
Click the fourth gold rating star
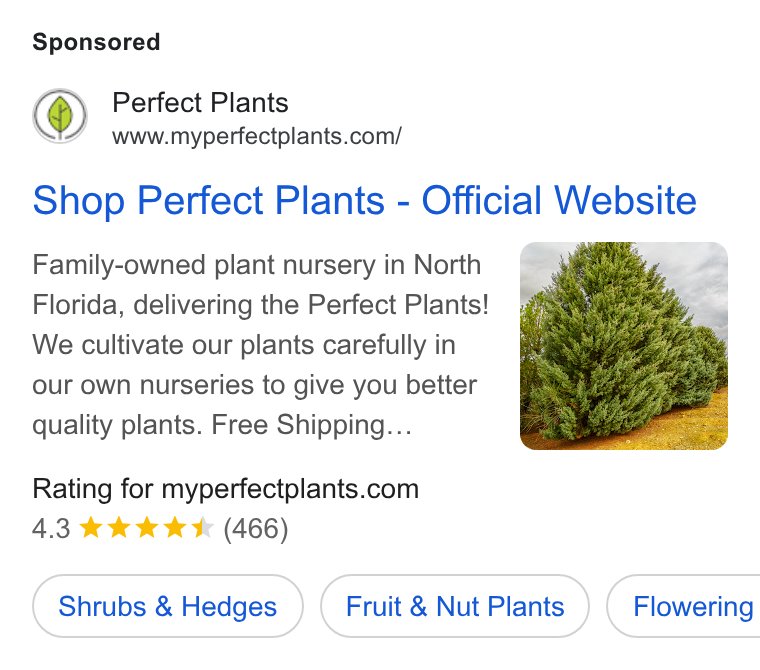coord(174,527)
